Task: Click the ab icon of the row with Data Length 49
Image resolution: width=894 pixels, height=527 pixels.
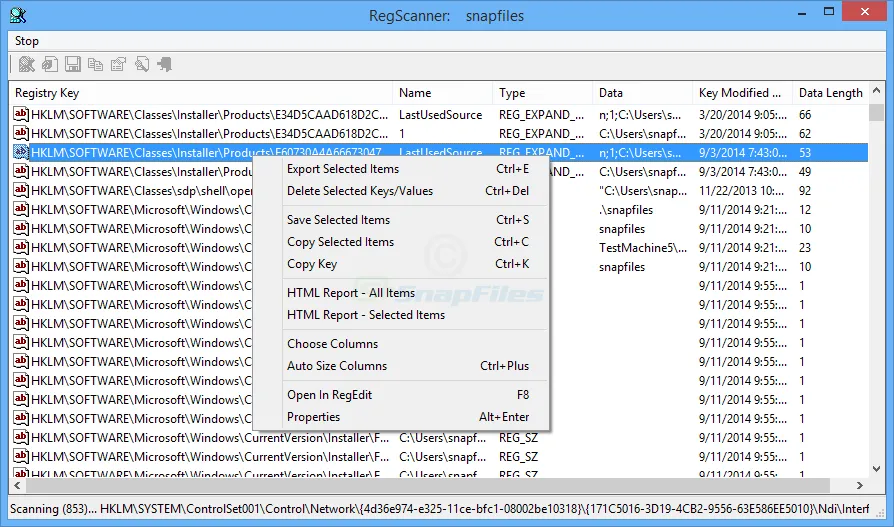Action: [21, 171]
